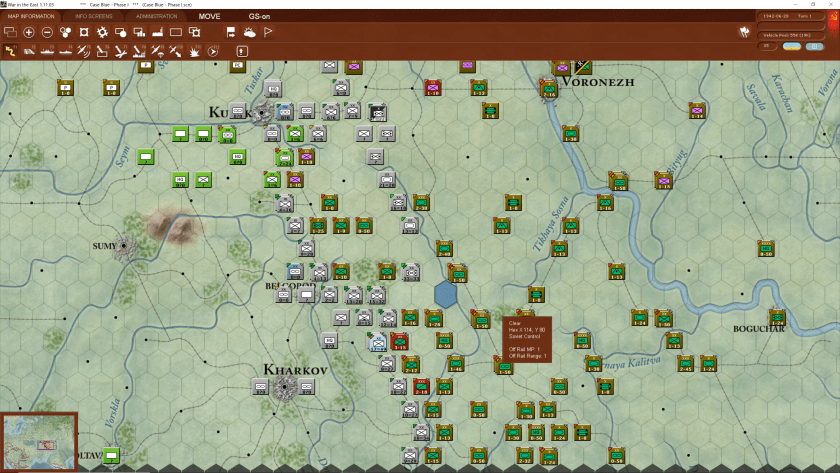Click the flag-with-arrow icon
The image size is (840, 473).
click(231, 33)
